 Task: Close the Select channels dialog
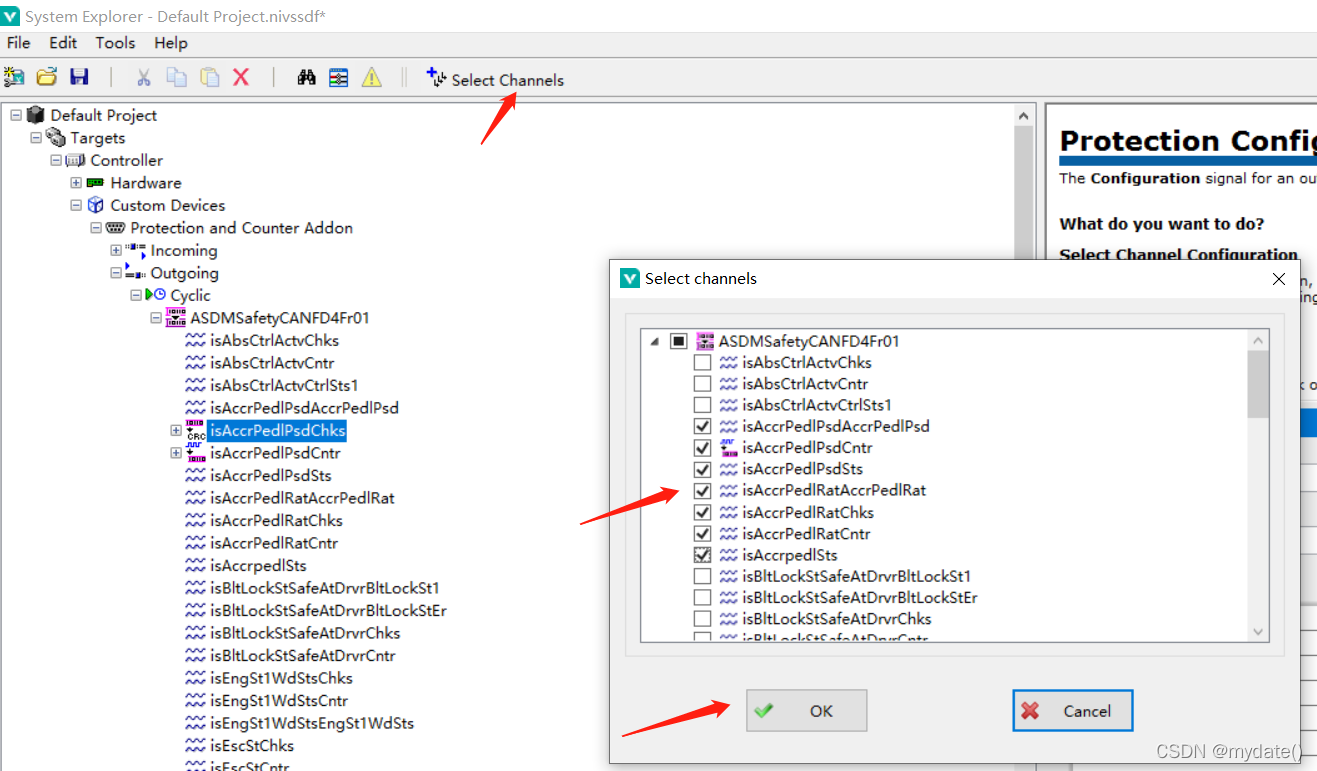[1278, 279]
